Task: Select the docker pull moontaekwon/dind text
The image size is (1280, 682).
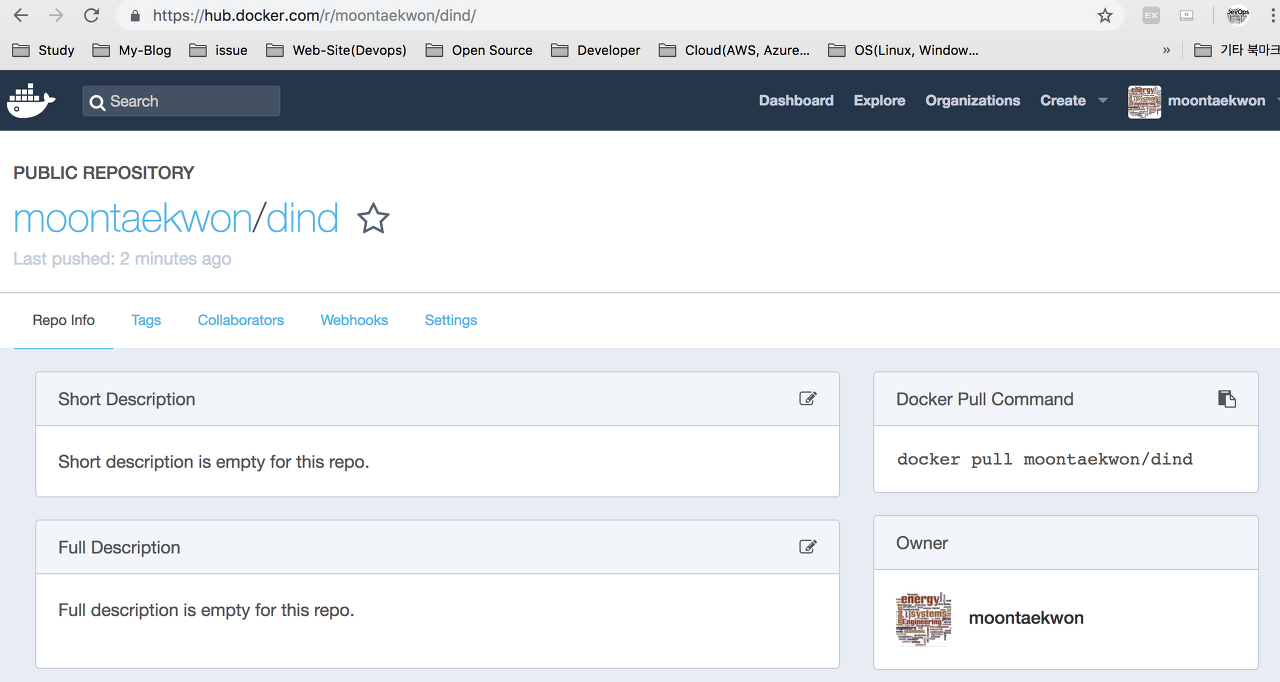Action: 1045,460
